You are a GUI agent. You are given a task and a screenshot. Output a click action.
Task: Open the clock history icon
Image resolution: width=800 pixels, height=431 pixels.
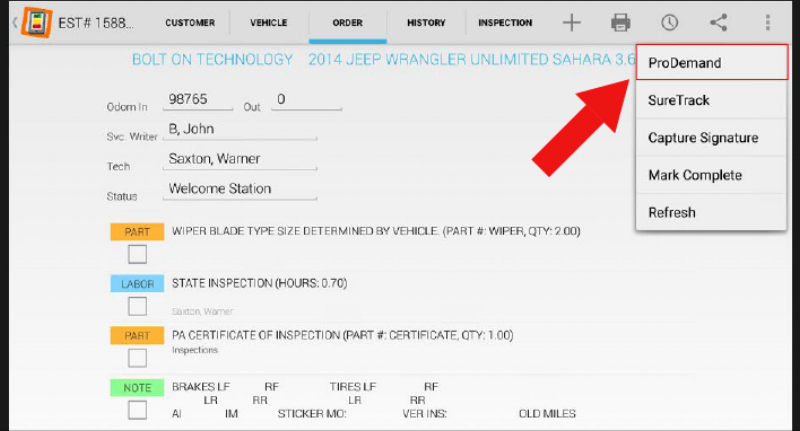[x=669, y=22]
